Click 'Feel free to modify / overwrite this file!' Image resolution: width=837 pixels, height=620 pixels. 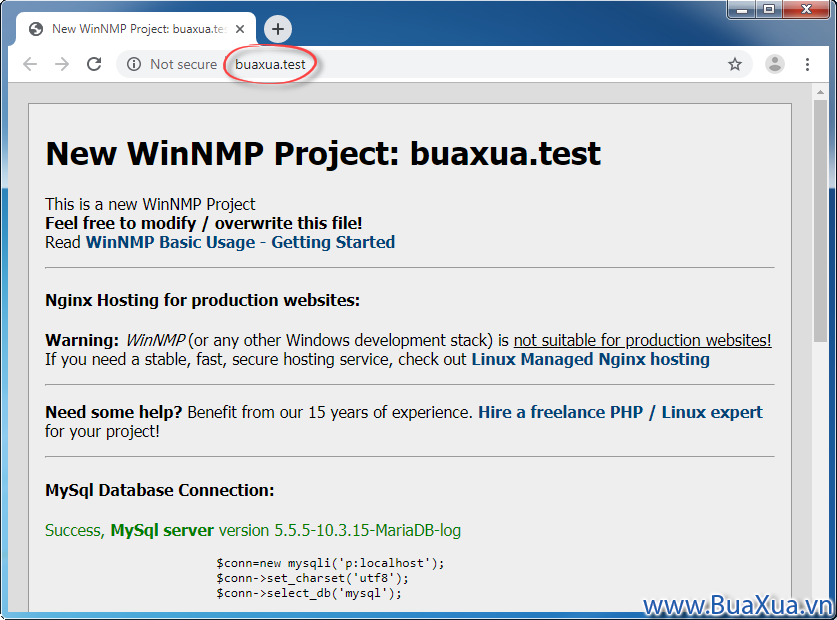pyautogui.click(x=203, y=223)
